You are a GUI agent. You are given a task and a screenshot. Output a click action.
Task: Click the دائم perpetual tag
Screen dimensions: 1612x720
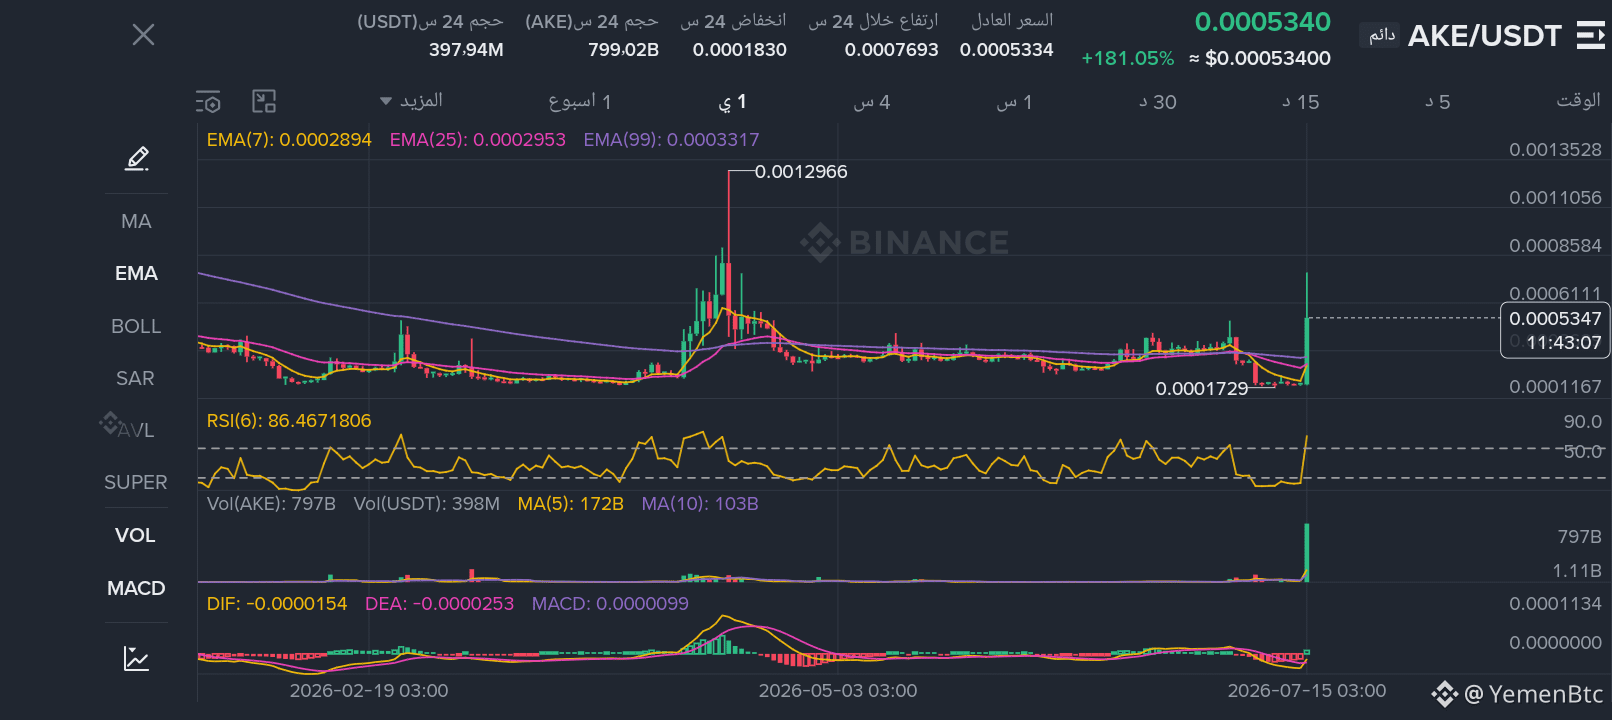(1382, 35)
